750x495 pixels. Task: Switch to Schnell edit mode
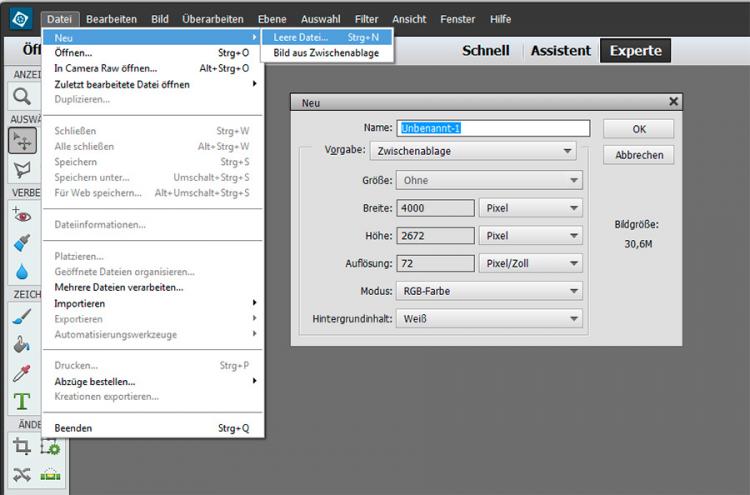pyautogui.click(x=485, y=51)
